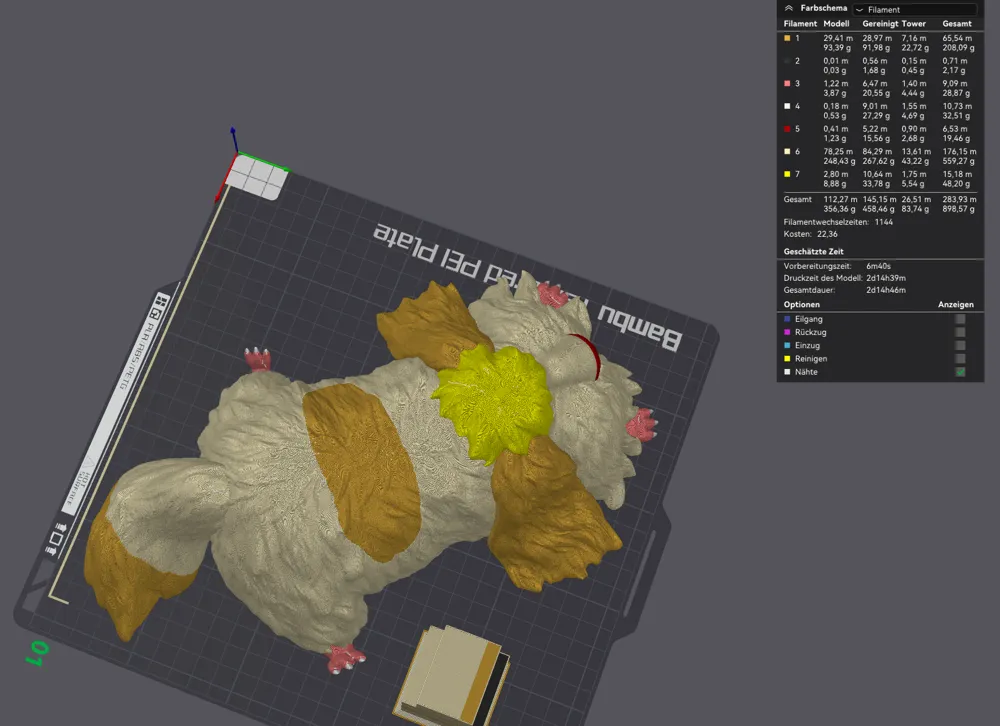Select the 65,54 m total for filament 1
This screenshot has width=1000, height=726.
[x=957, y=38]
